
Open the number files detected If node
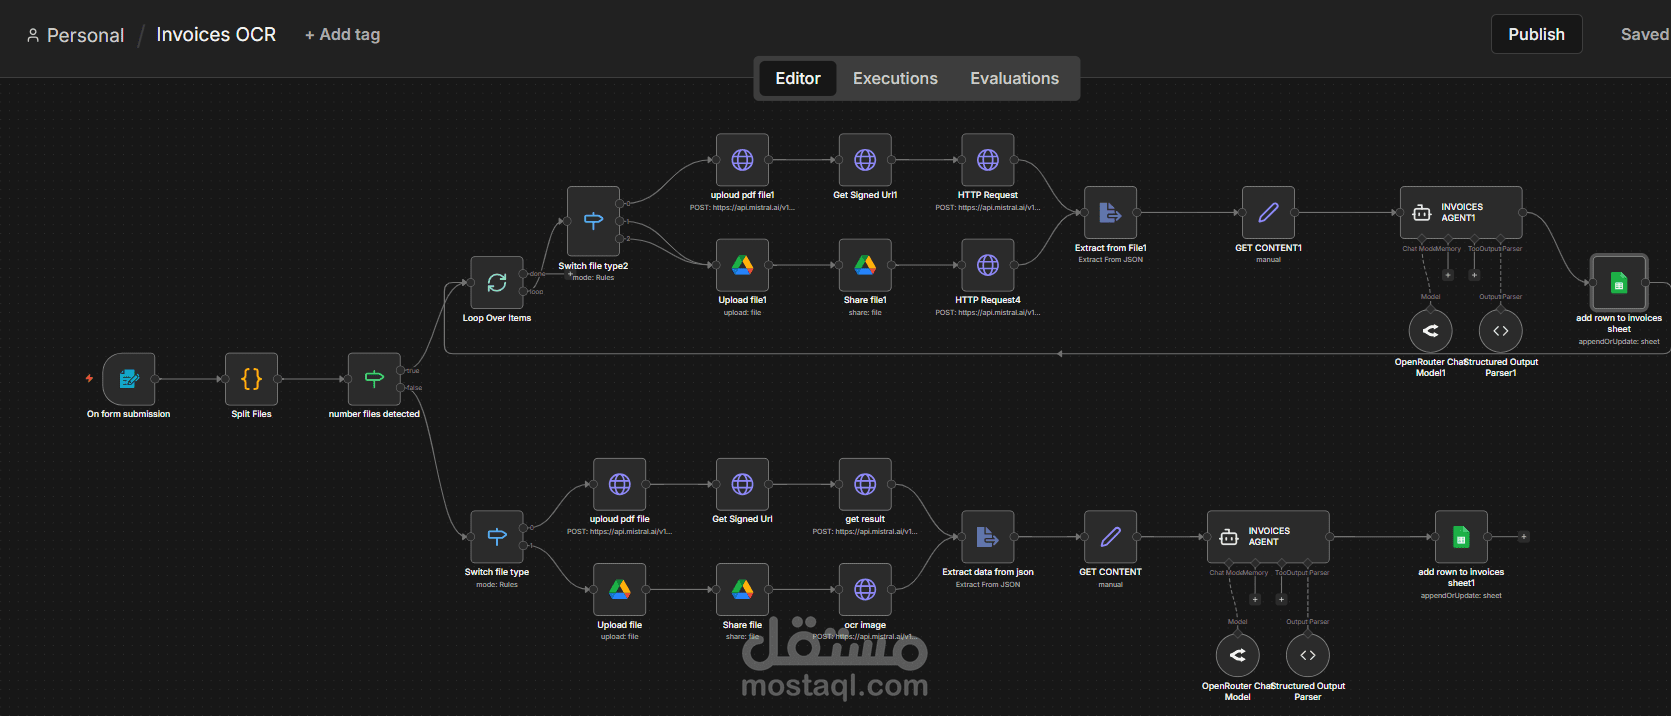point(374,379)
